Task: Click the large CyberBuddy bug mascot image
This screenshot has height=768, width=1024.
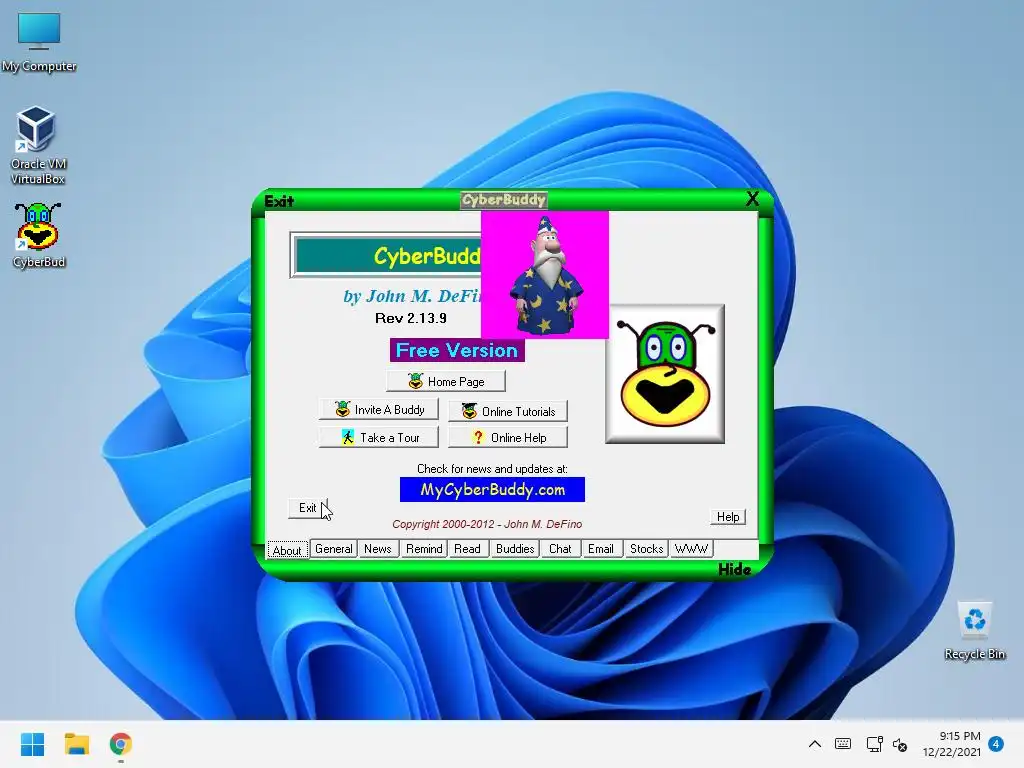Action: (665, 374)
